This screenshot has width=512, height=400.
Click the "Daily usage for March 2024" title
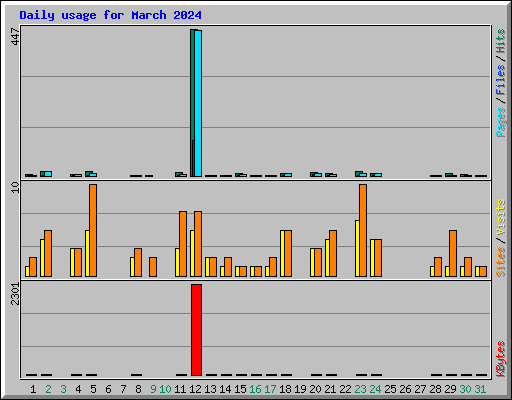coord(110,15)
